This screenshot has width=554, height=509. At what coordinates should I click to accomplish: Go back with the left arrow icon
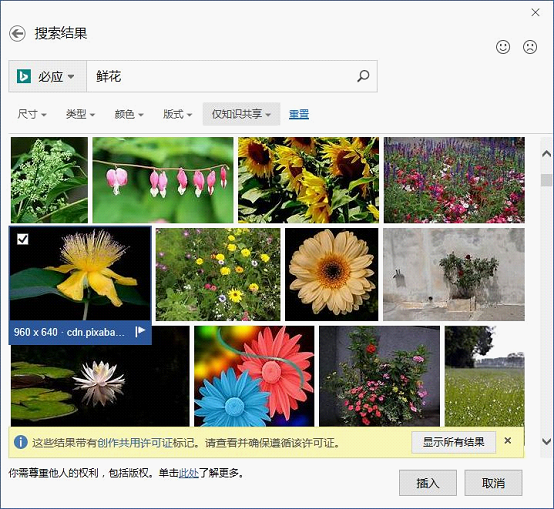point(17,34)
